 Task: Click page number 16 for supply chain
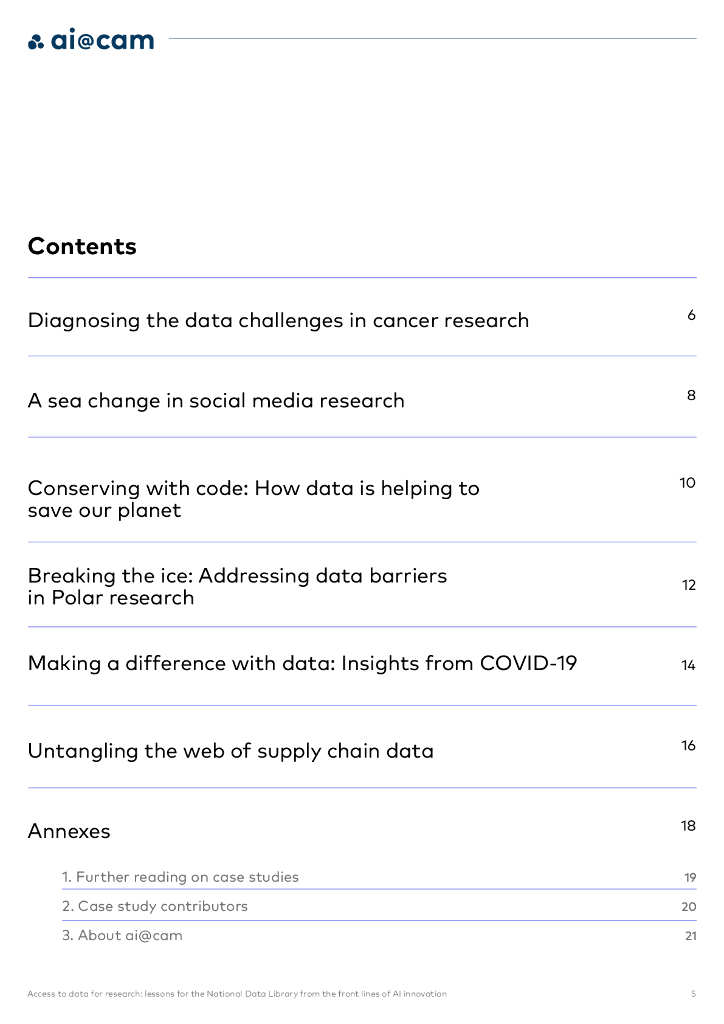[x=688, y=745]
